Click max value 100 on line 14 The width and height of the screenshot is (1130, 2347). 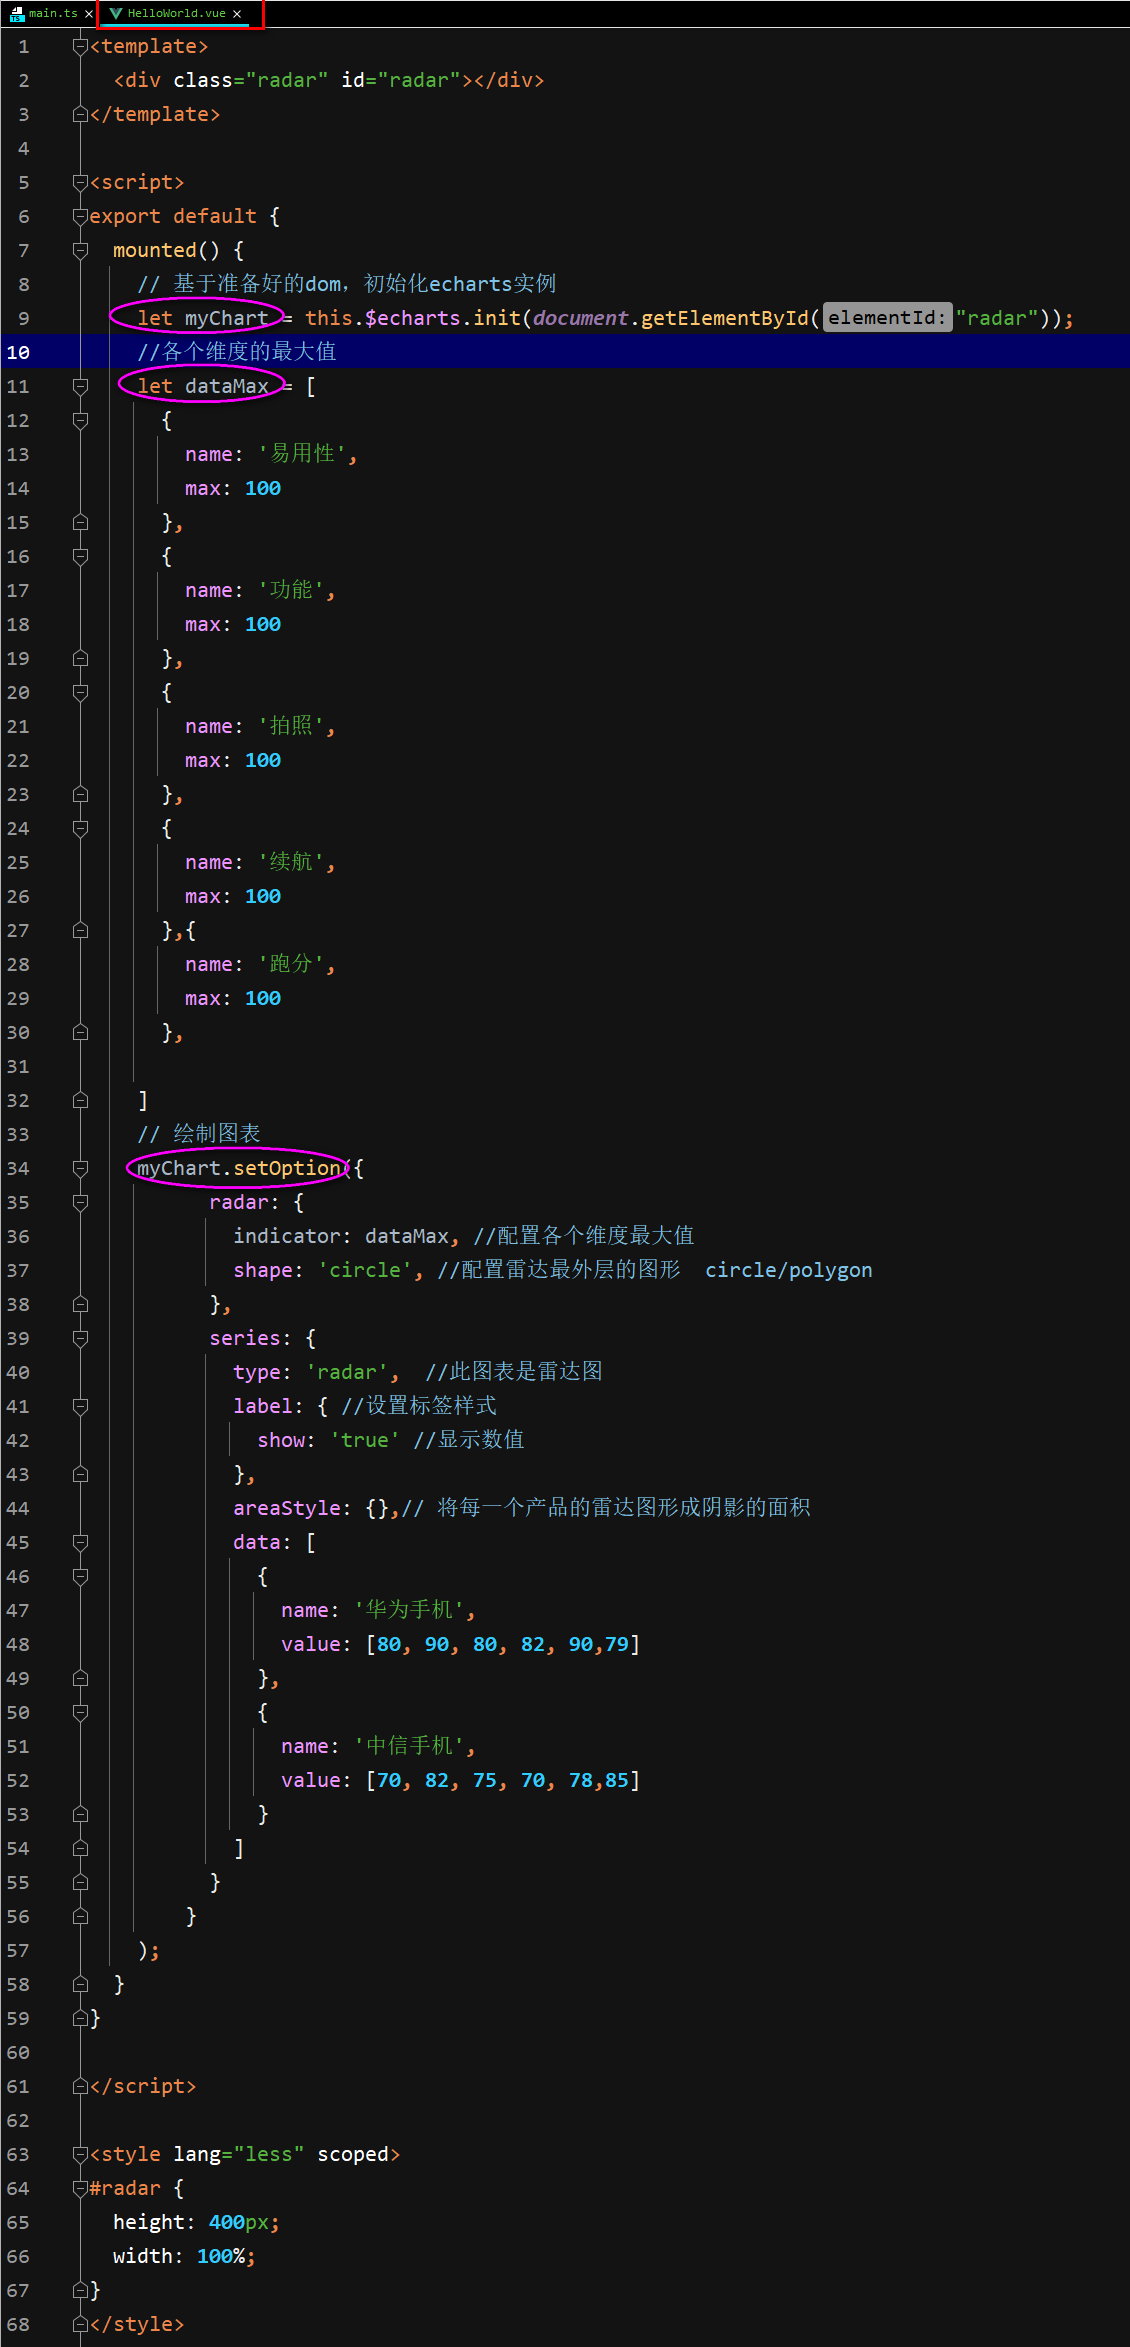263,488
